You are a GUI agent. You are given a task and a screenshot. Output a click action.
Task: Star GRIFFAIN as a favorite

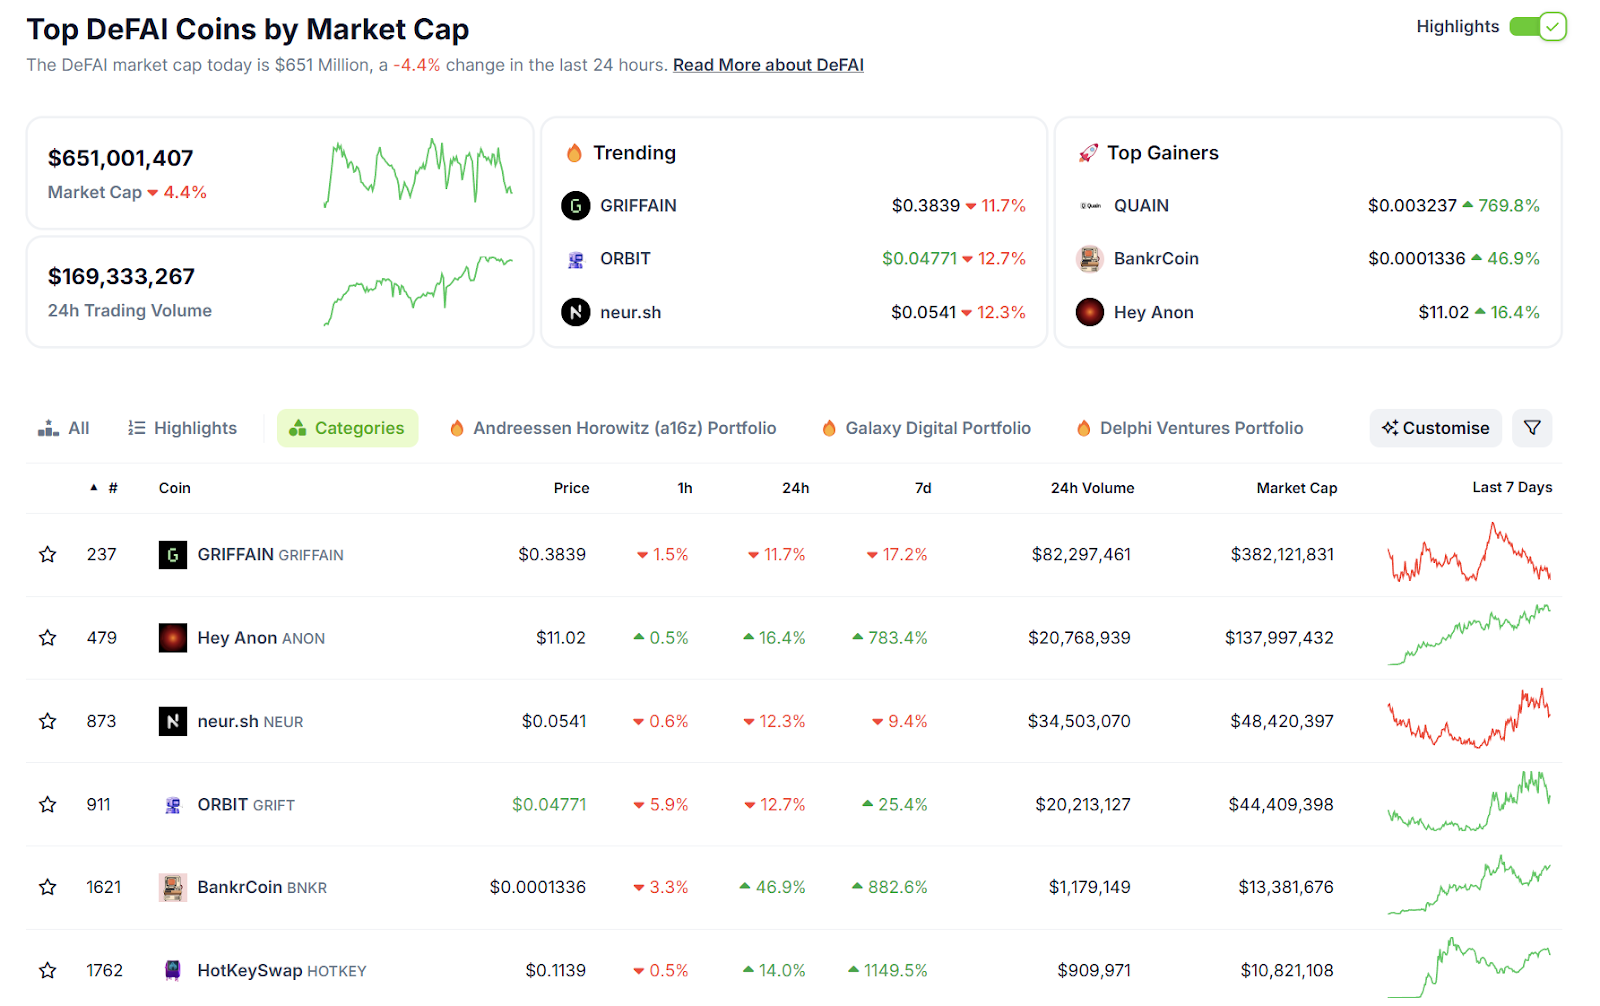click(47, 554)
